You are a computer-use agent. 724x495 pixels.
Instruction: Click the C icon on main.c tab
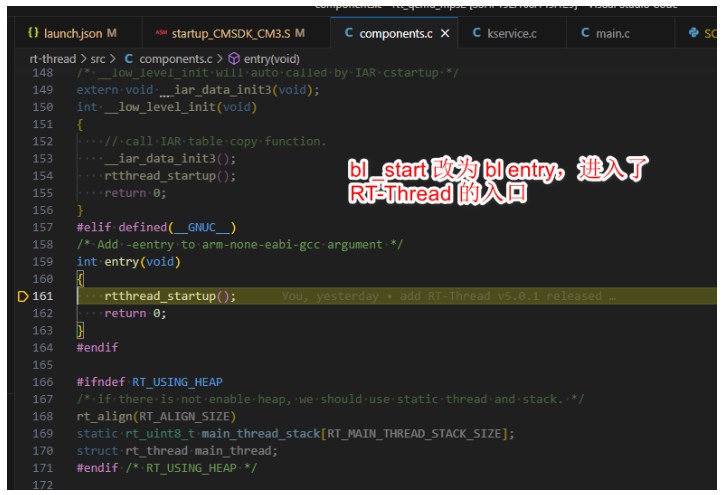[585, 33]
